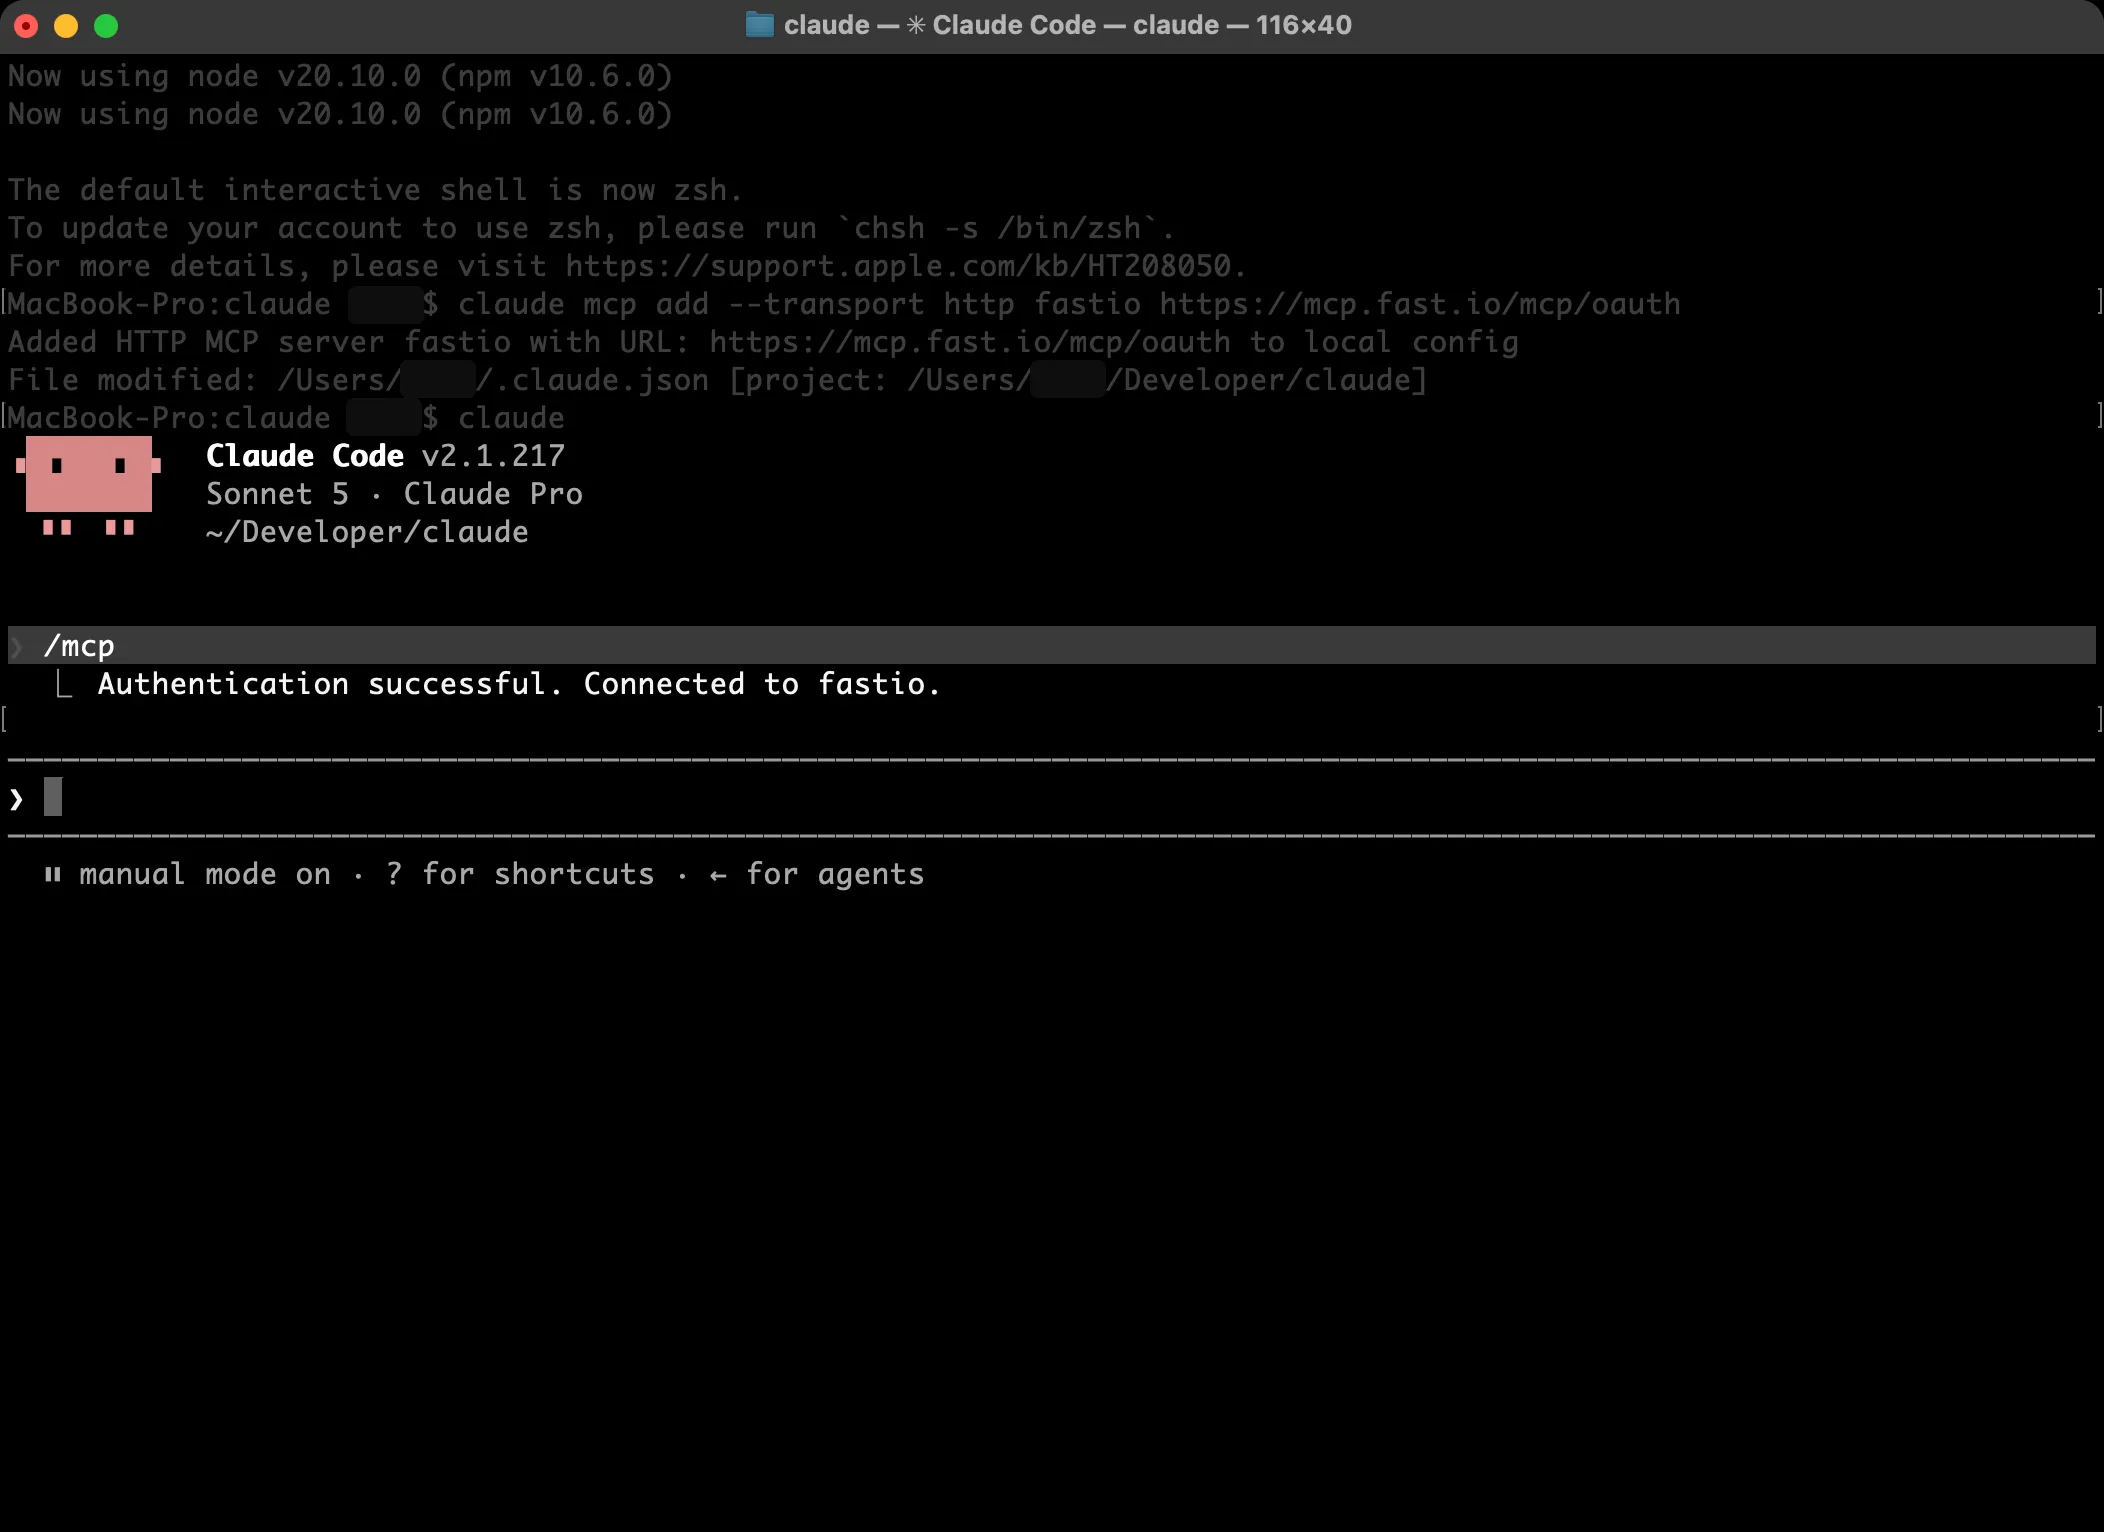The height and width of the screenshot is (1532, 2104).
Task: Click '← for agents' hint text
Action: coord(817,874)
